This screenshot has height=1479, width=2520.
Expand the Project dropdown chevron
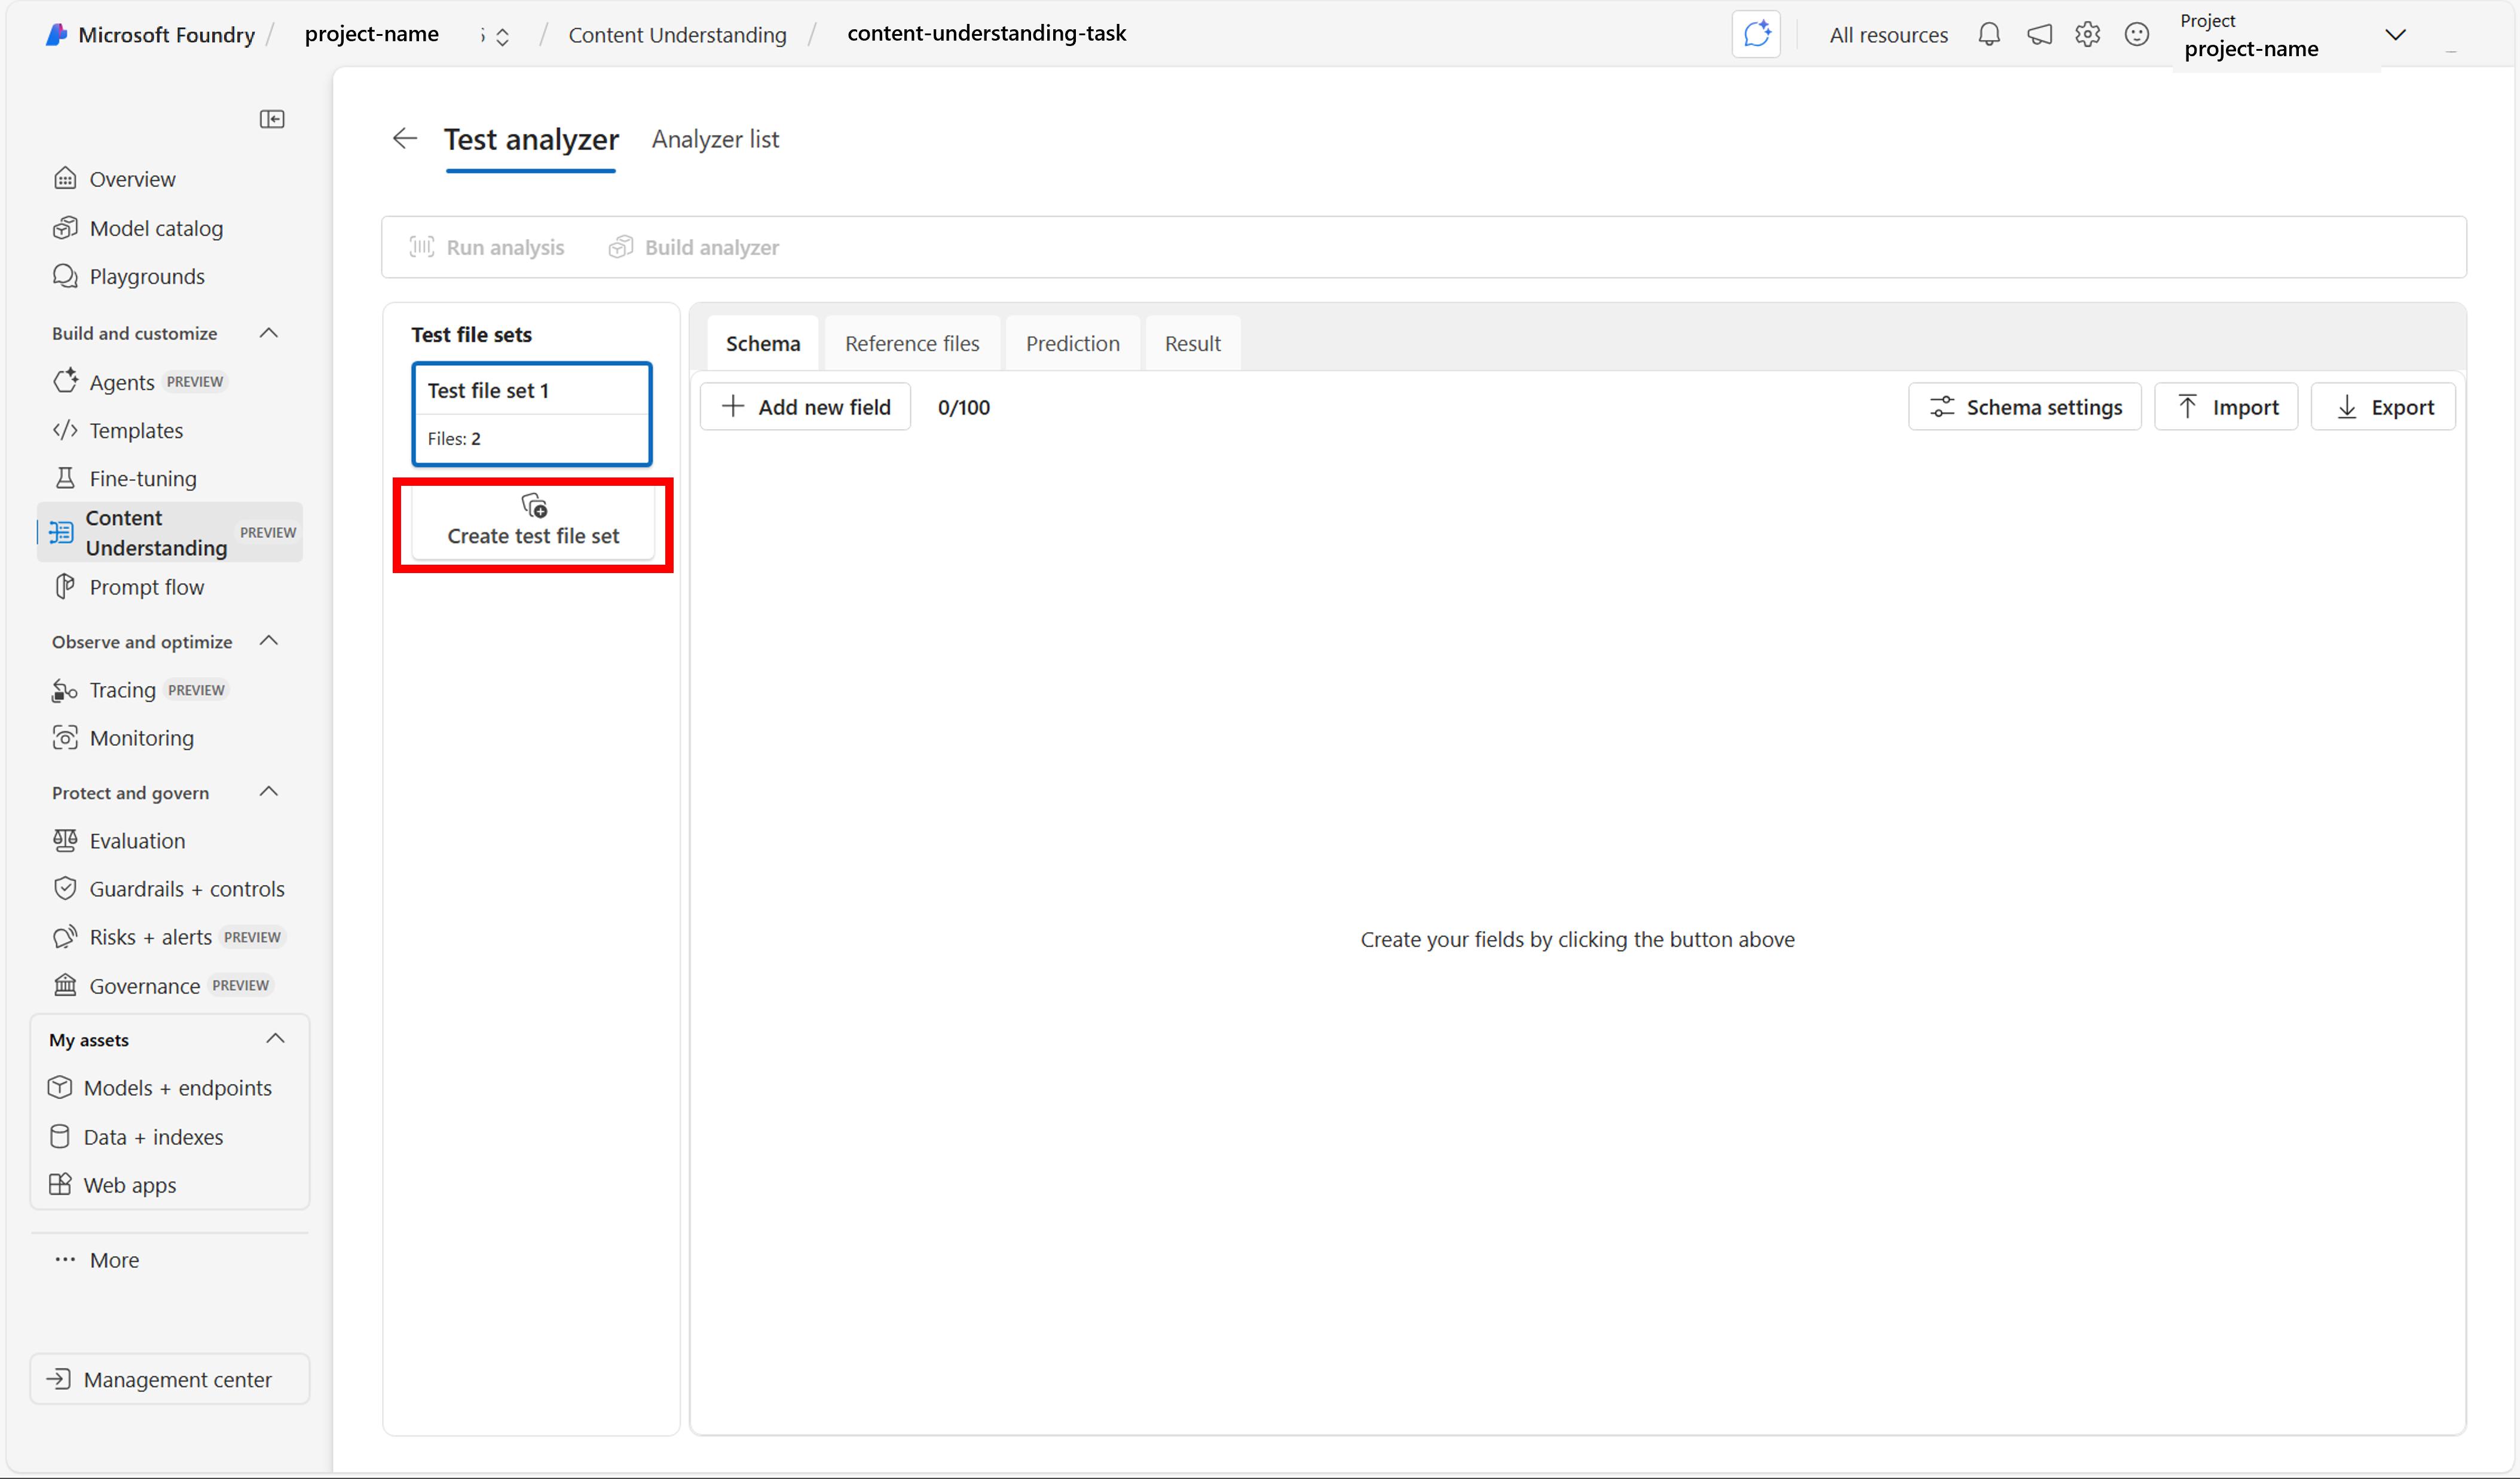pyautogui.click(x=2395, y=35)
